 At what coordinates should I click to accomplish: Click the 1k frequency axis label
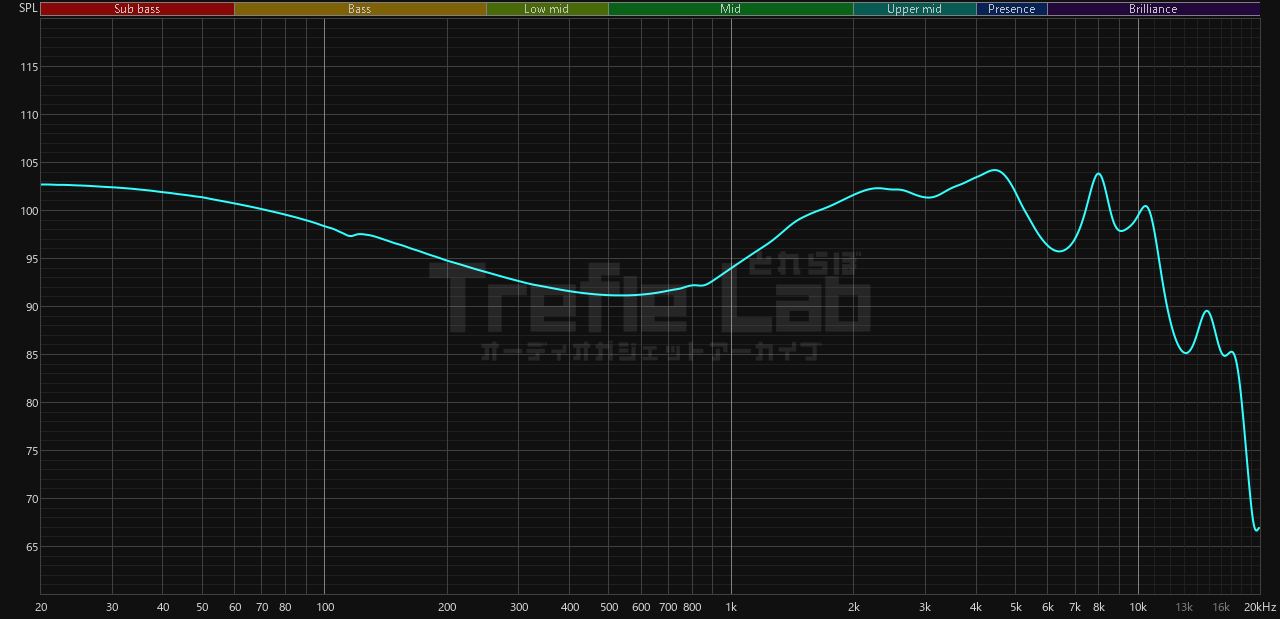point(731,607)
